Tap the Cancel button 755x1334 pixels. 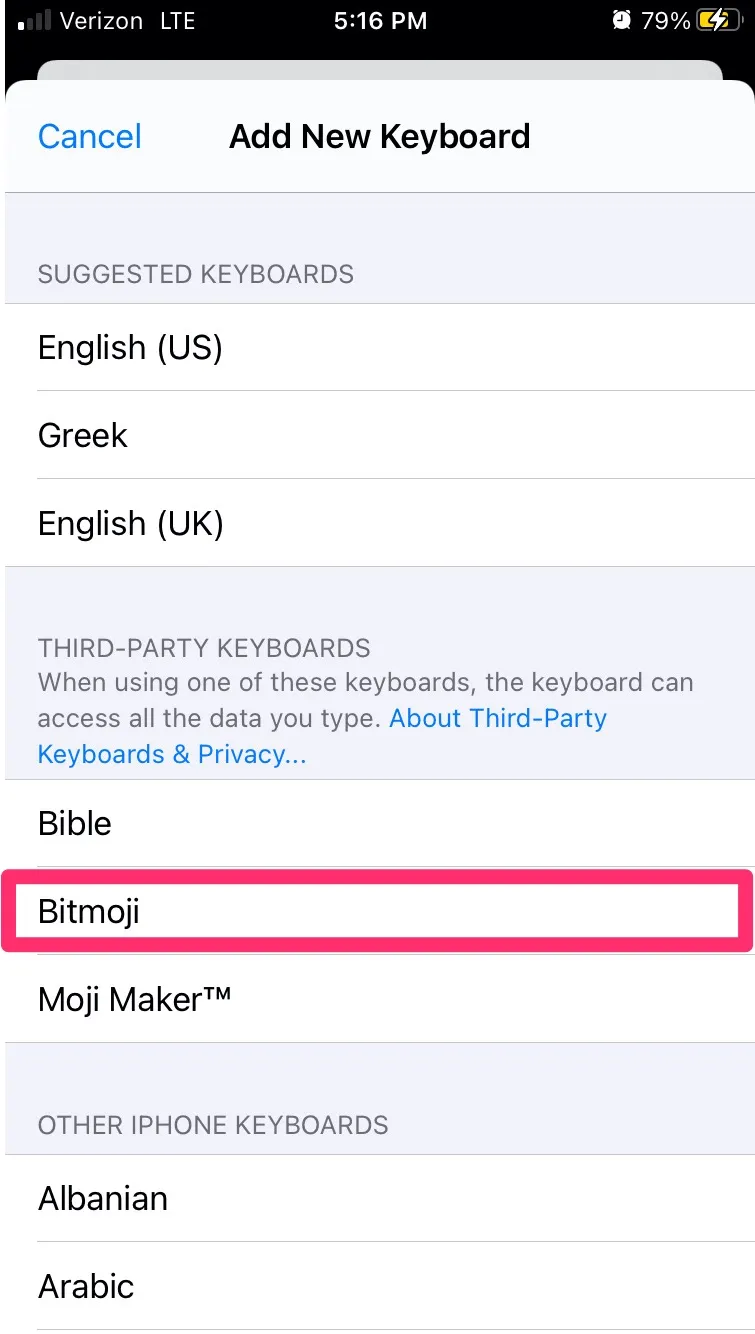pos(90,137)
